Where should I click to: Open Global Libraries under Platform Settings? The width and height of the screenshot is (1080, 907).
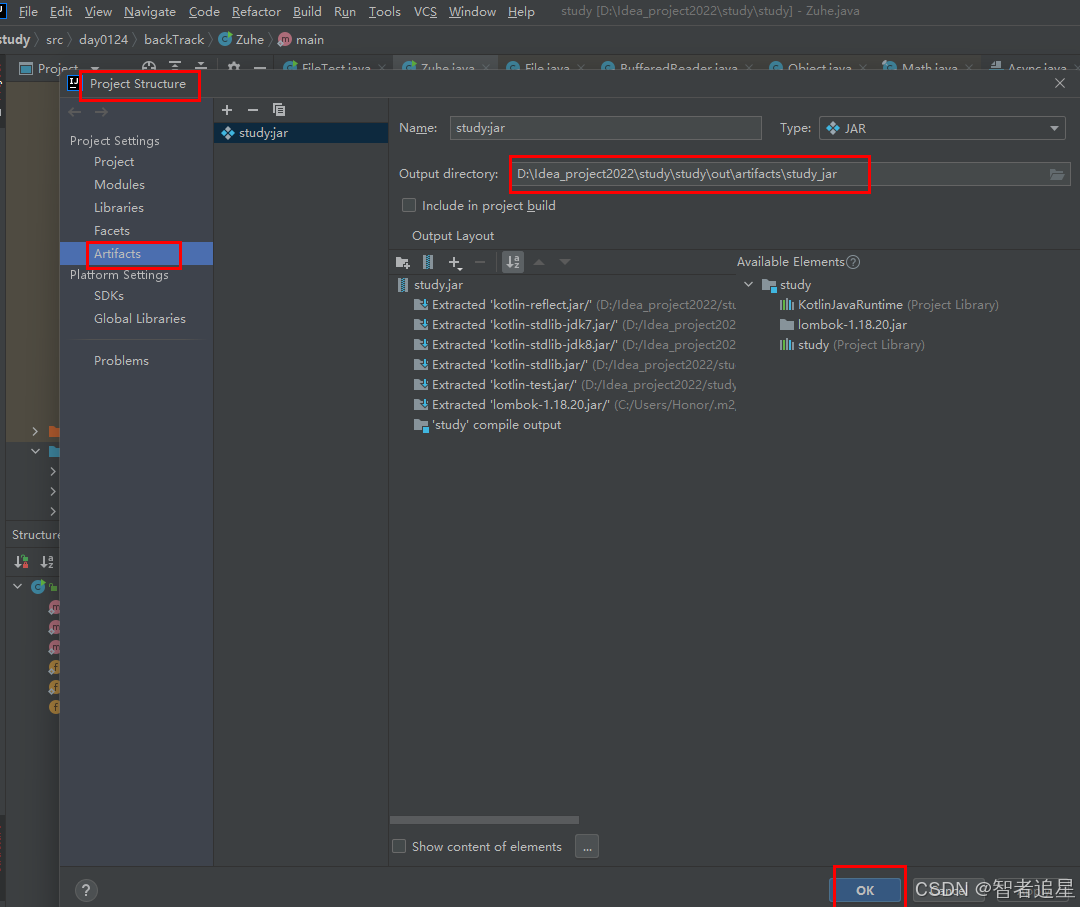pos(140,319)
